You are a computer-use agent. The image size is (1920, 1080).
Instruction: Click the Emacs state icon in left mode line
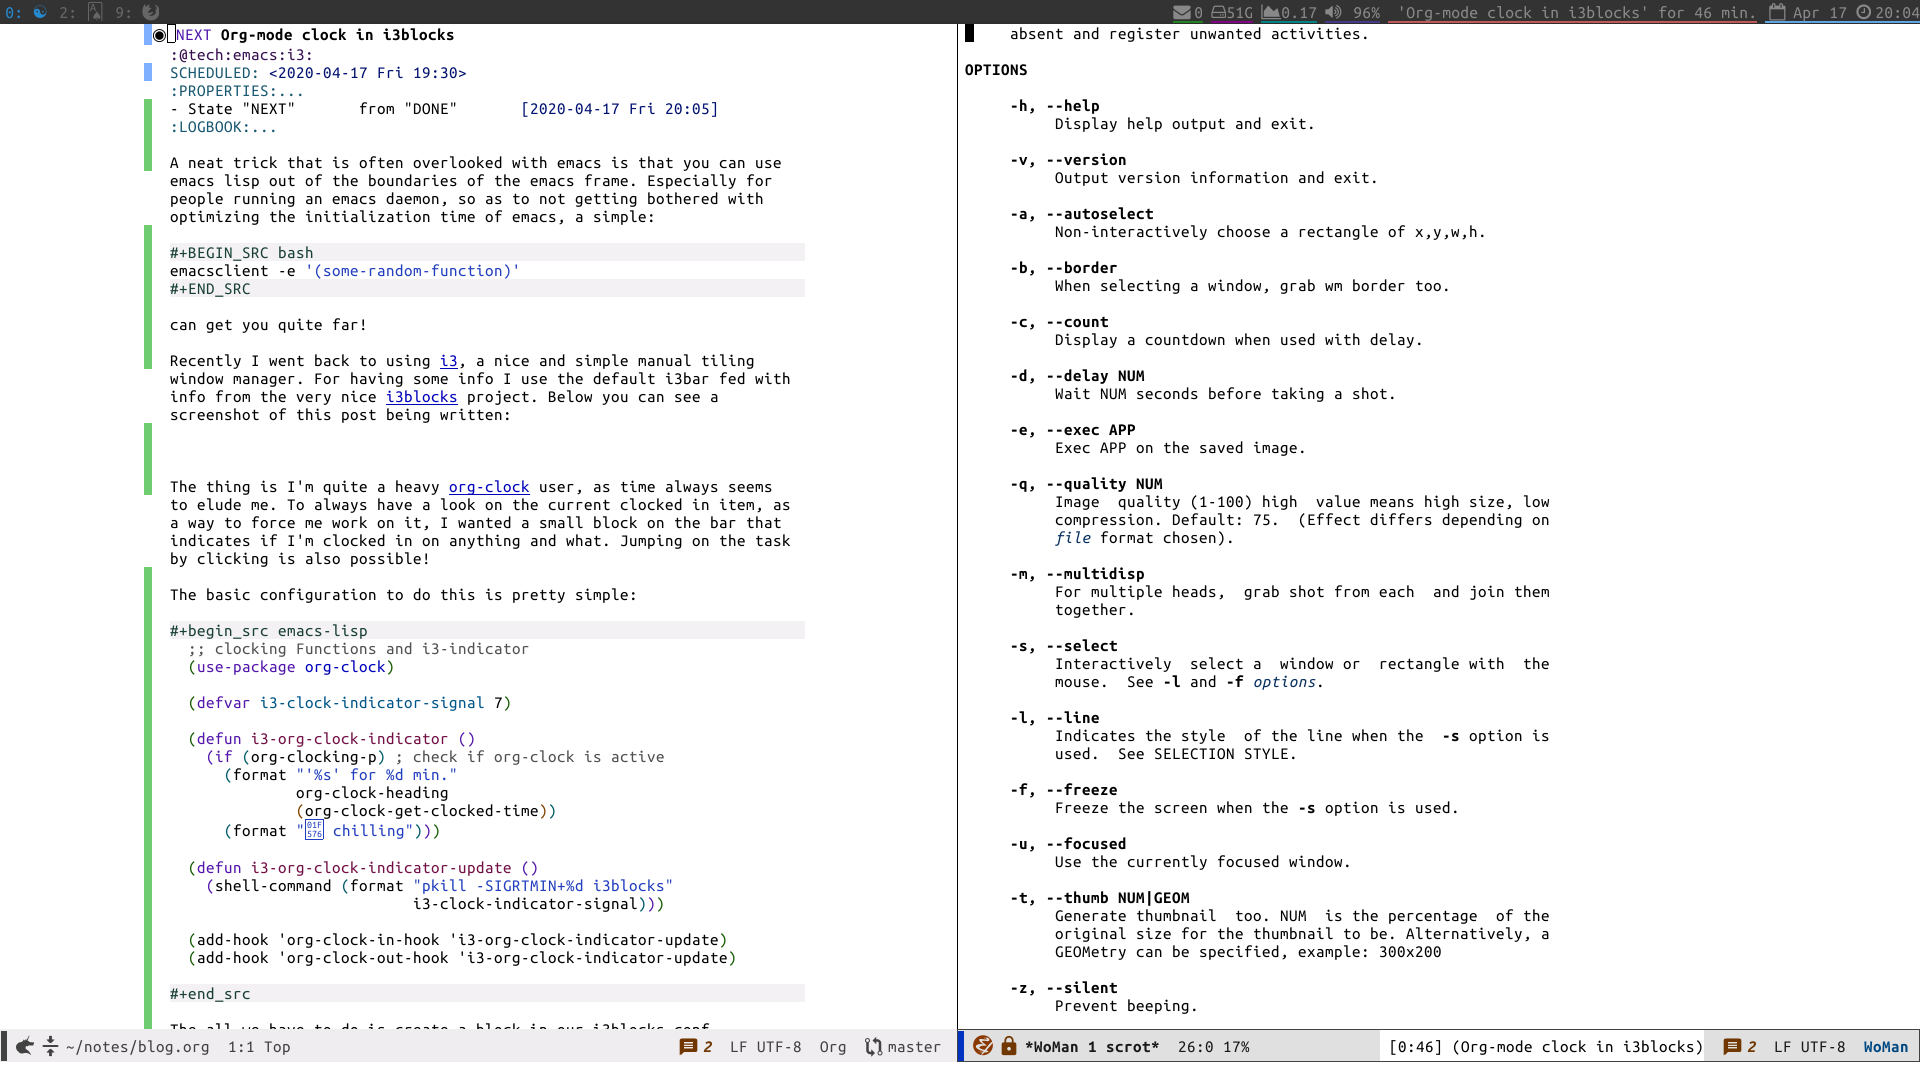24,1046
